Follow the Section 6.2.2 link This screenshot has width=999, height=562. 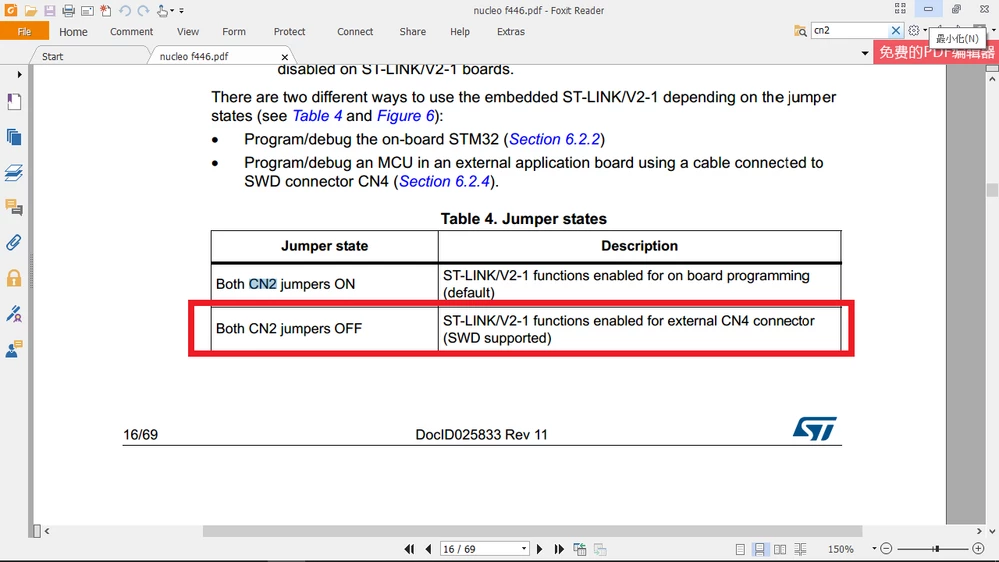554,139
